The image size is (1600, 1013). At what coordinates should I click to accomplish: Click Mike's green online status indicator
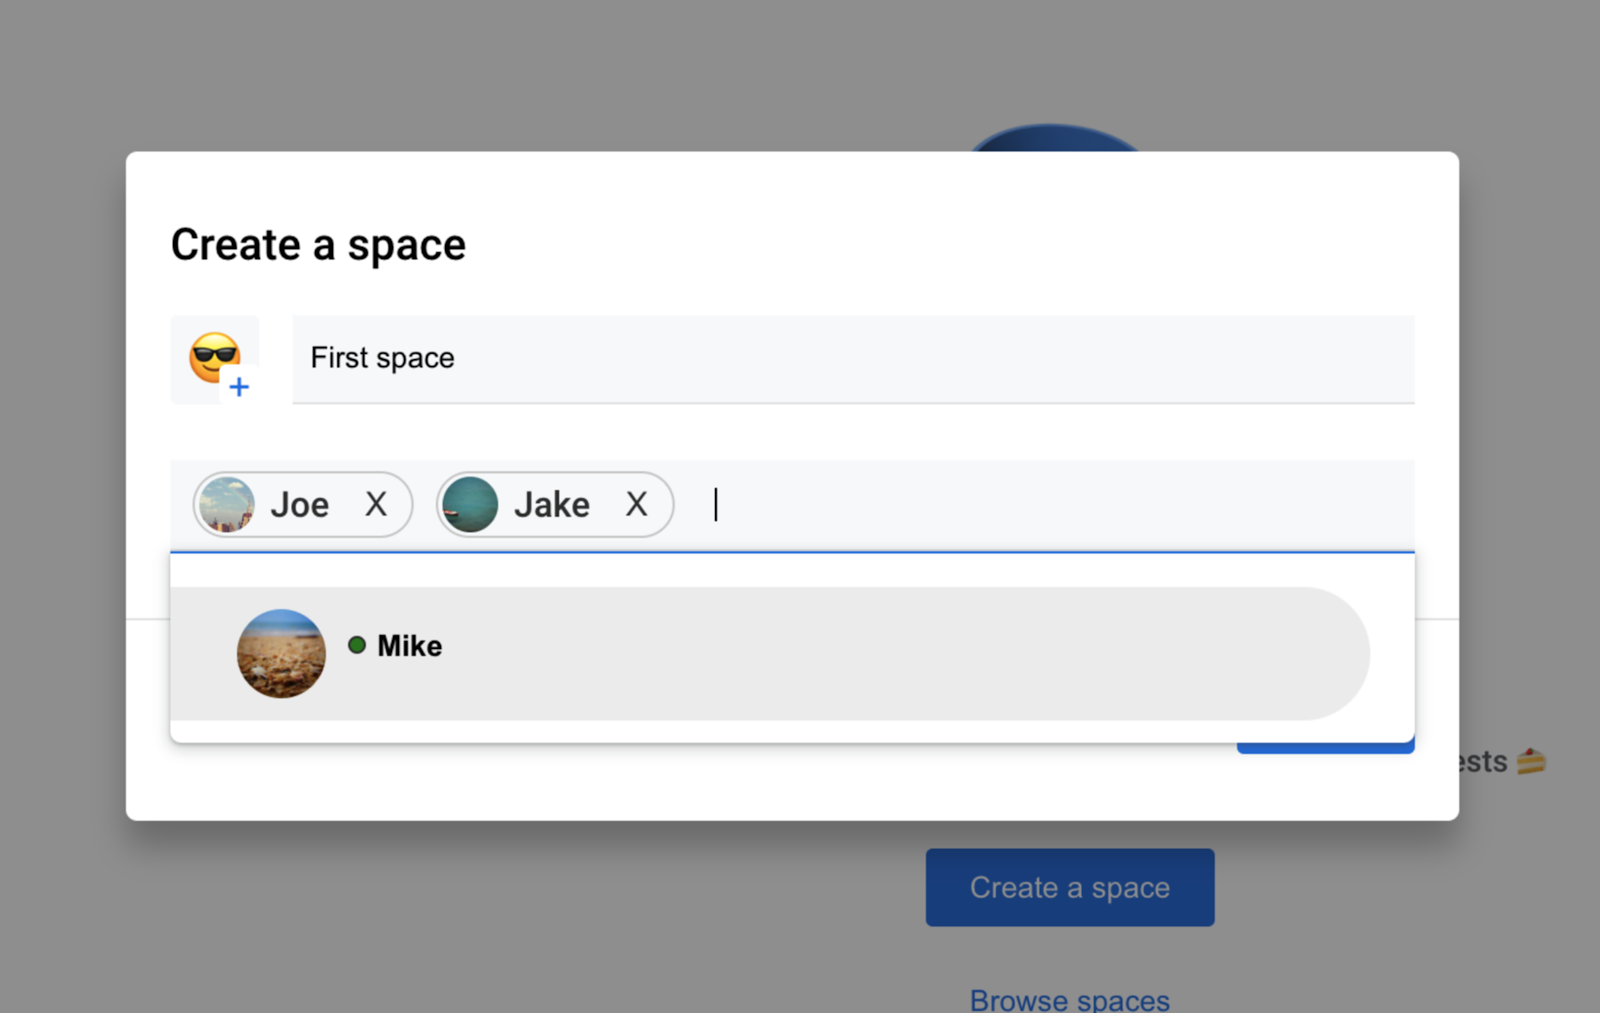point(357,645)
